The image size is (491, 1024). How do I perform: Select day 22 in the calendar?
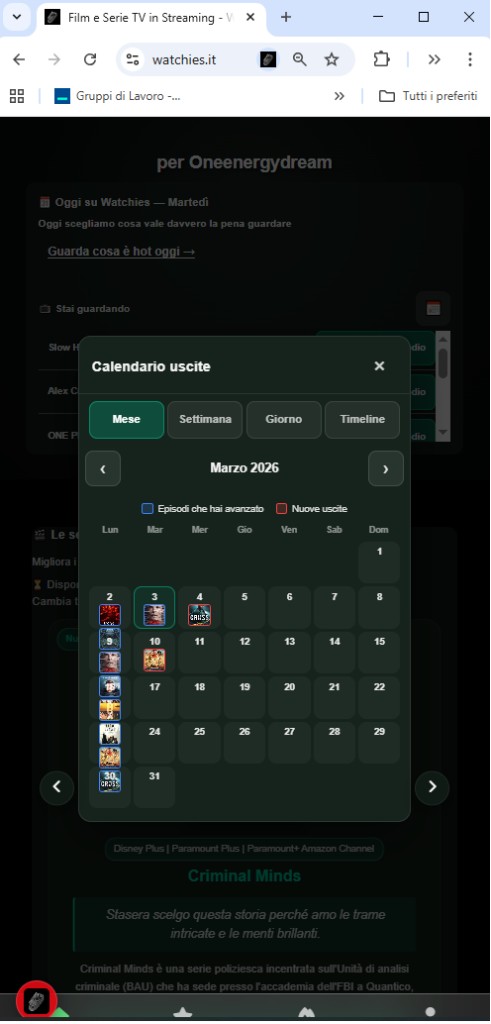(379, 697)
